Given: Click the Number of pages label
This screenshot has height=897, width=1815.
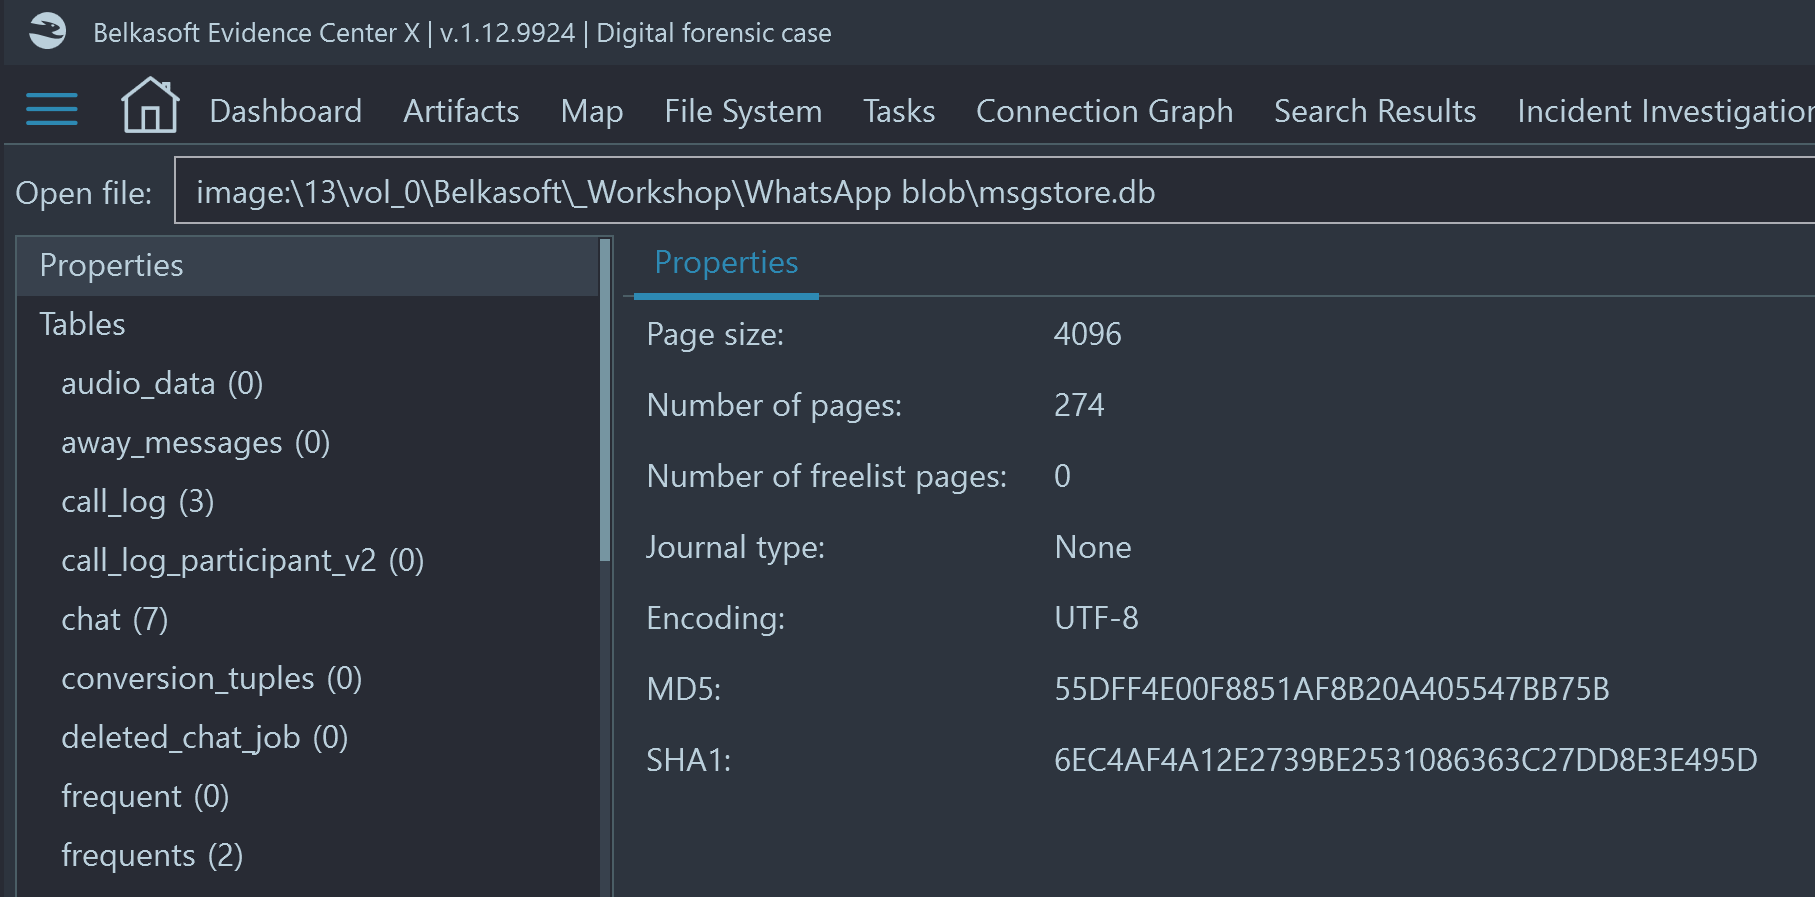Looking at the screenshot, I should (774, 406).
